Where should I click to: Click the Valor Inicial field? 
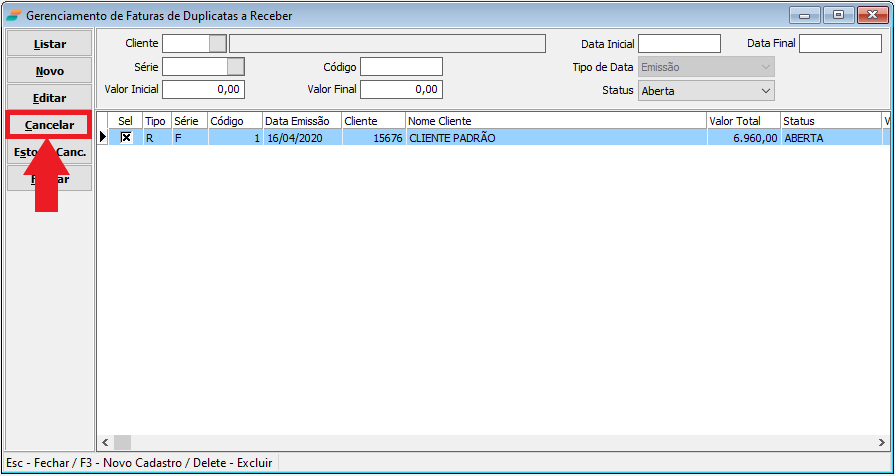tap(203, 89)
